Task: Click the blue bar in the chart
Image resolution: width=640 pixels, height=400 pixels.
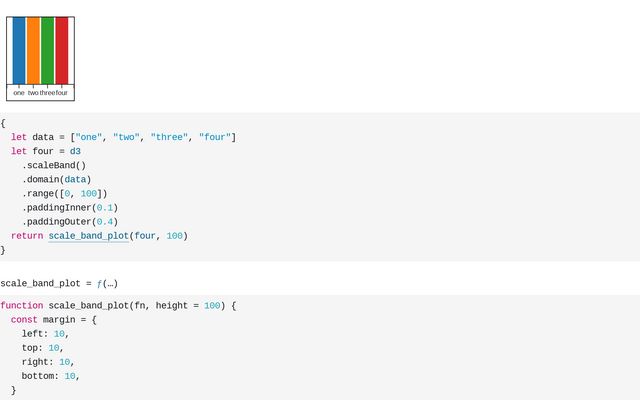Action: (x=19, y=50)
